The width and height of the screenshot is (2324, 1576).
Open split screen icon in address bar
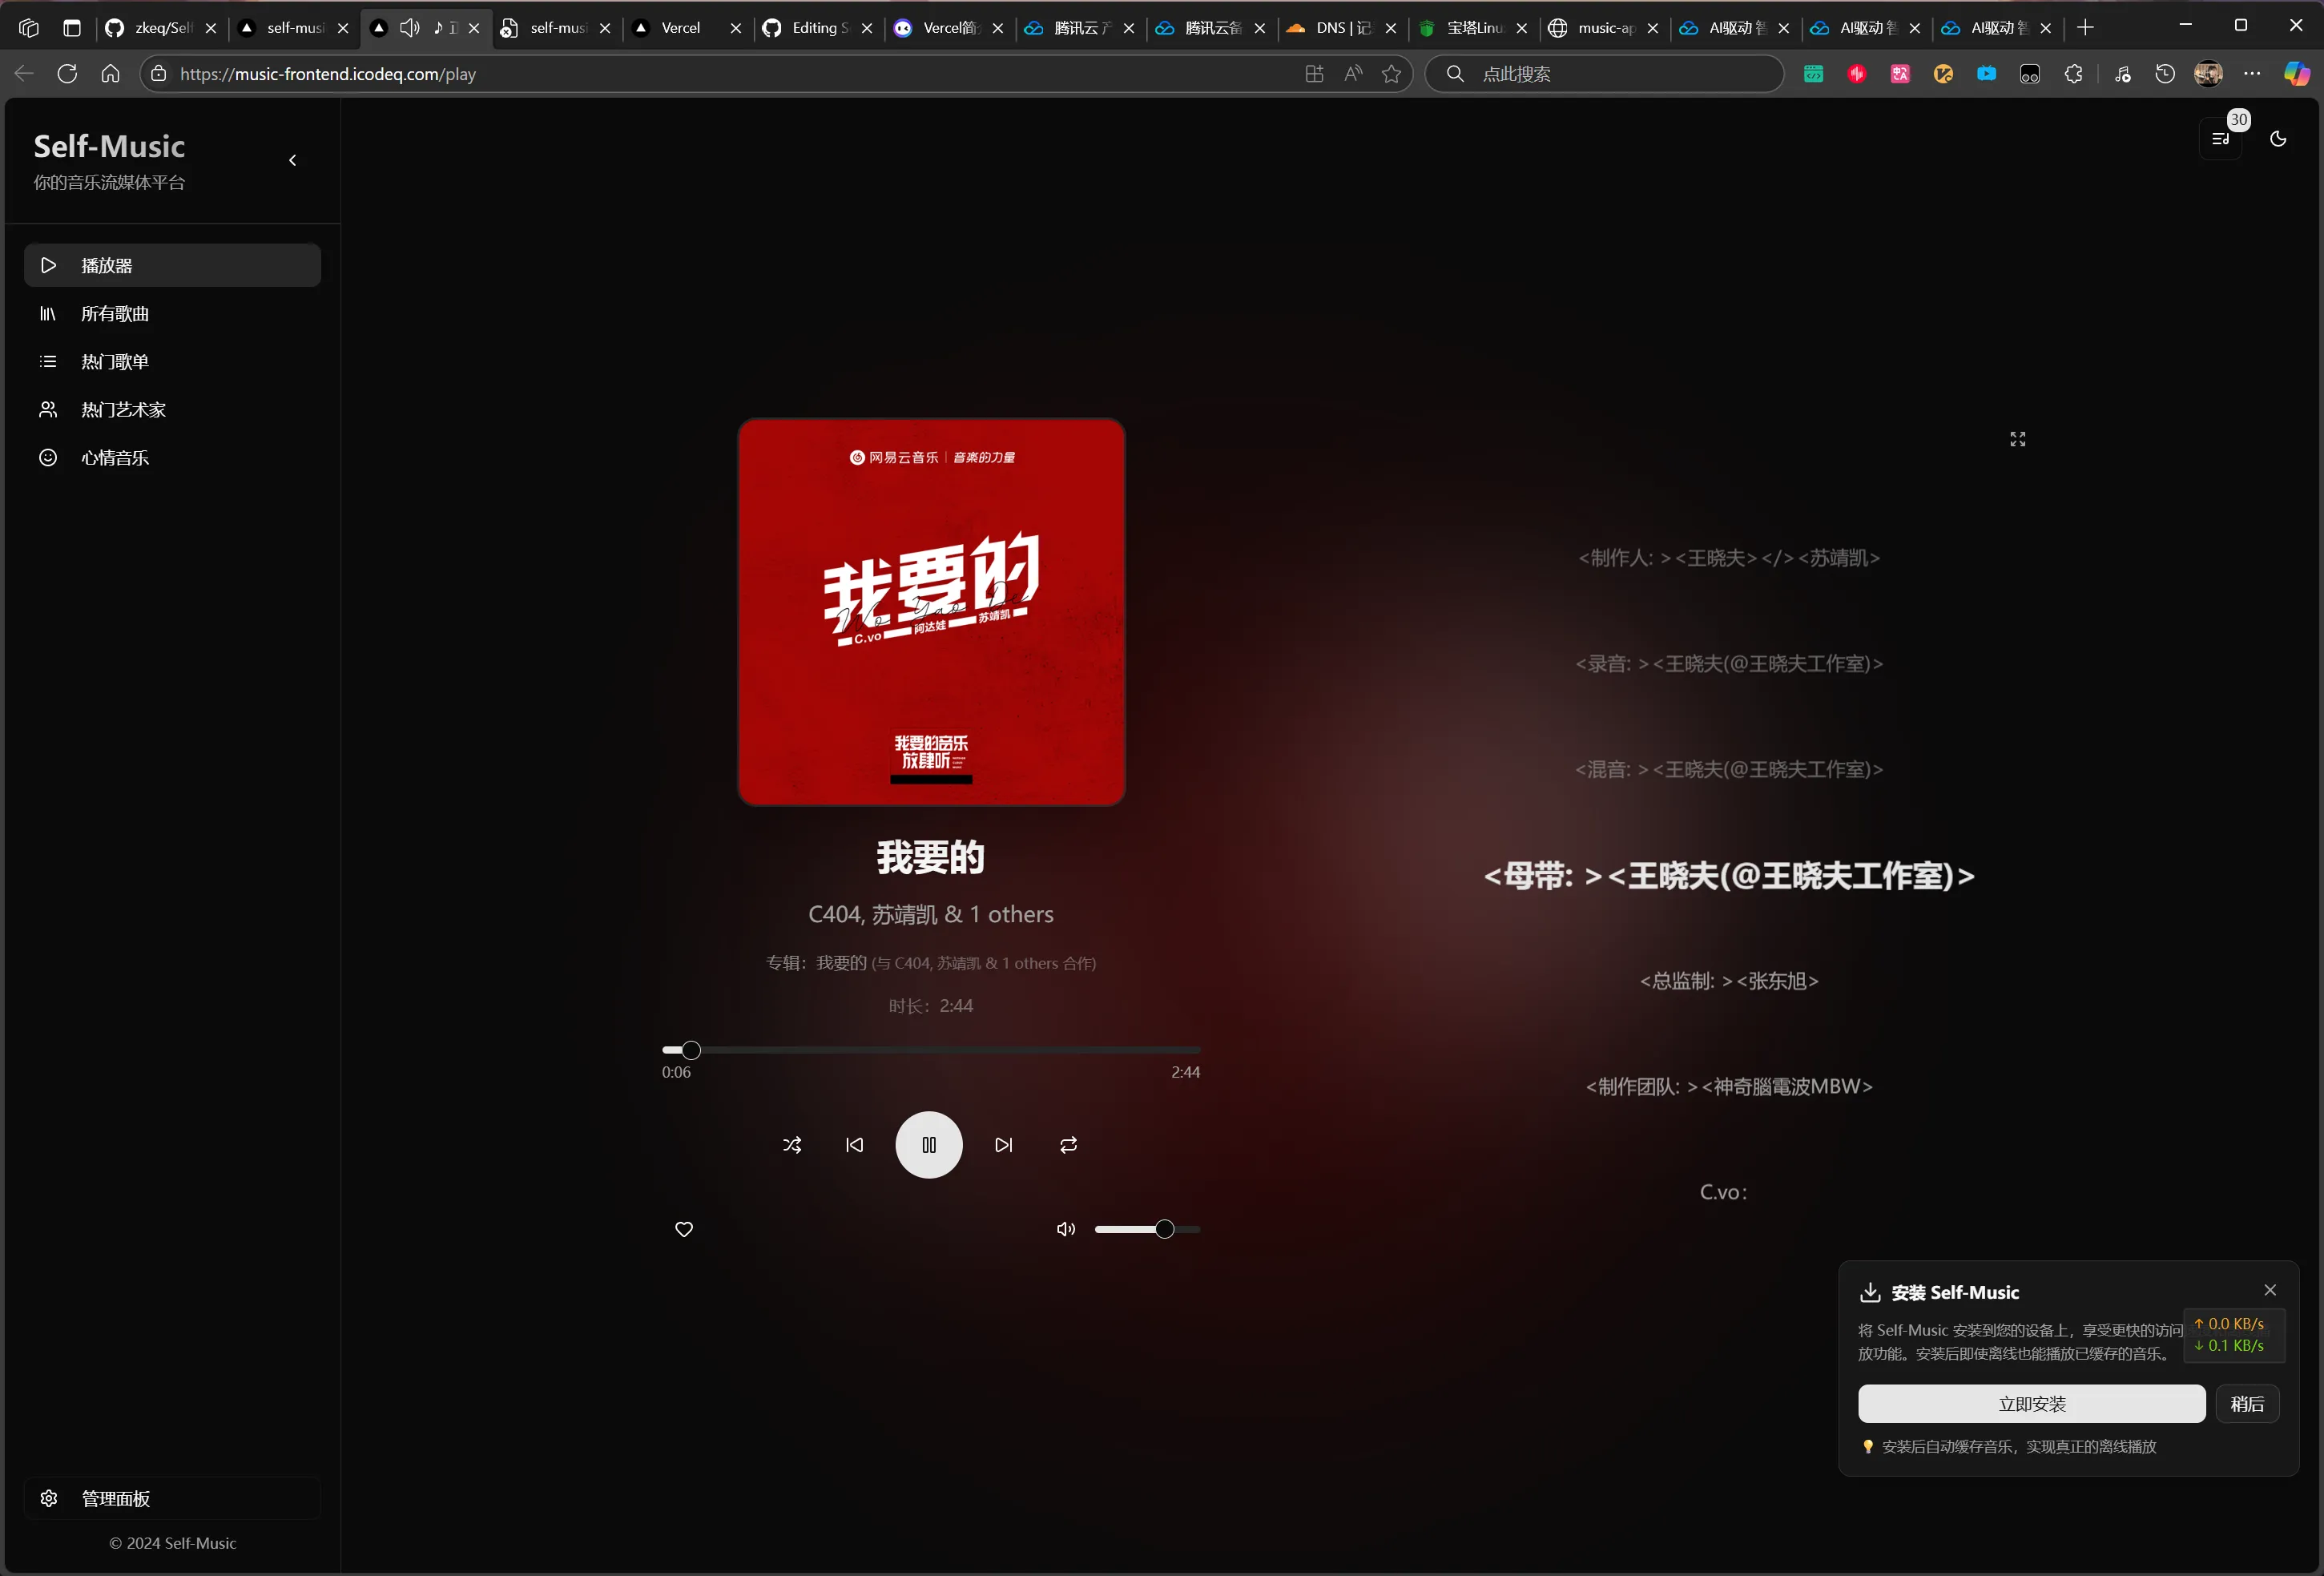point(1314,74)
